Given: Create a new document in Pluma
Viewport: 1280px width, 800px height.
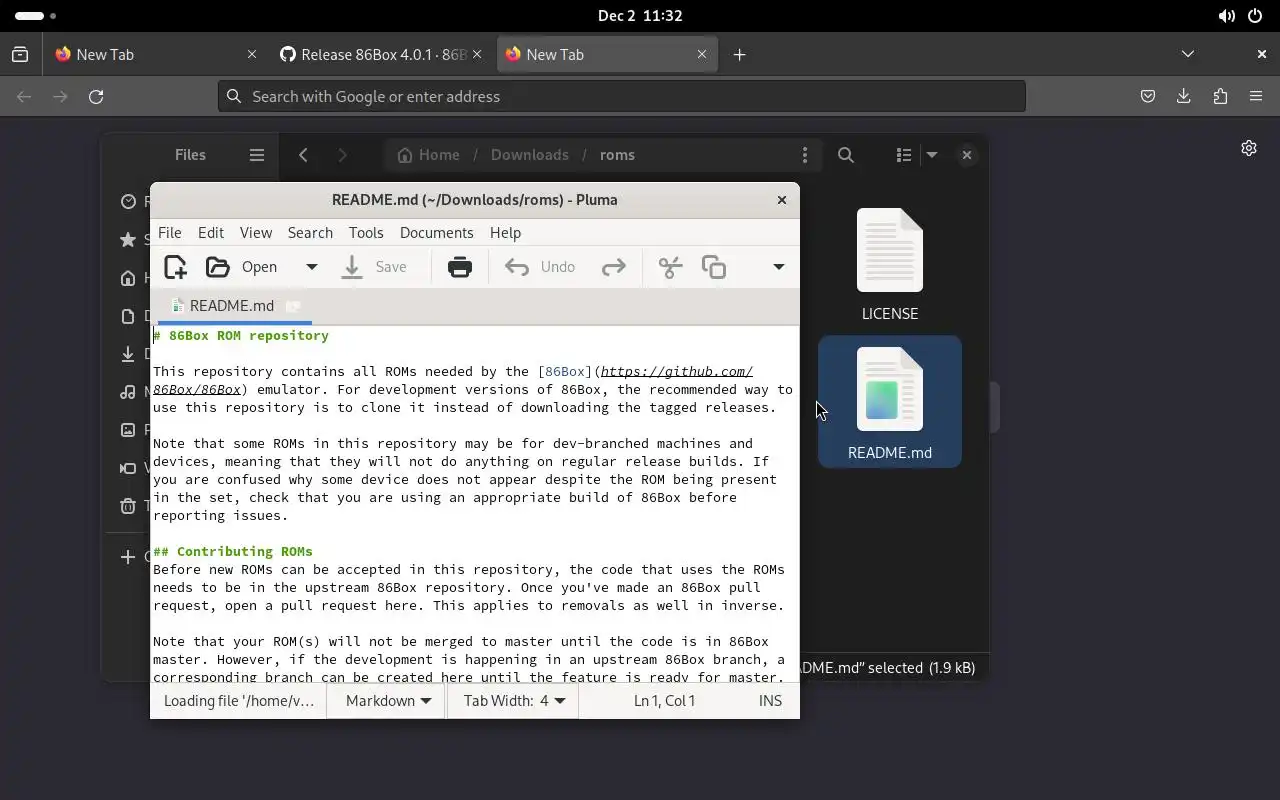Looking at the screenshot, I should tap(175, 267).
